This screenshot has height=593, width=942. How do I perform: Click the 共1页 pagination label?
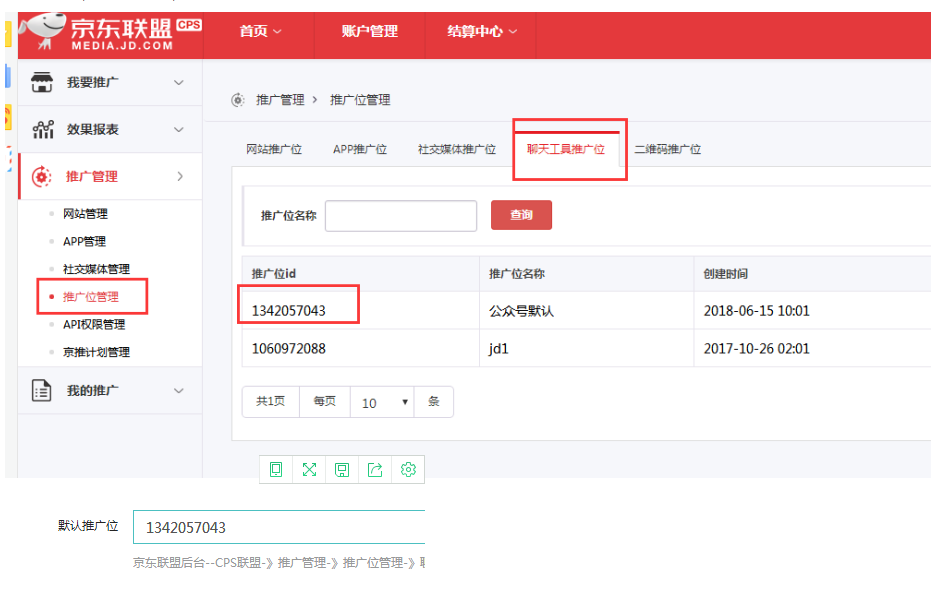pyautogui.click(x=270, y=401)
